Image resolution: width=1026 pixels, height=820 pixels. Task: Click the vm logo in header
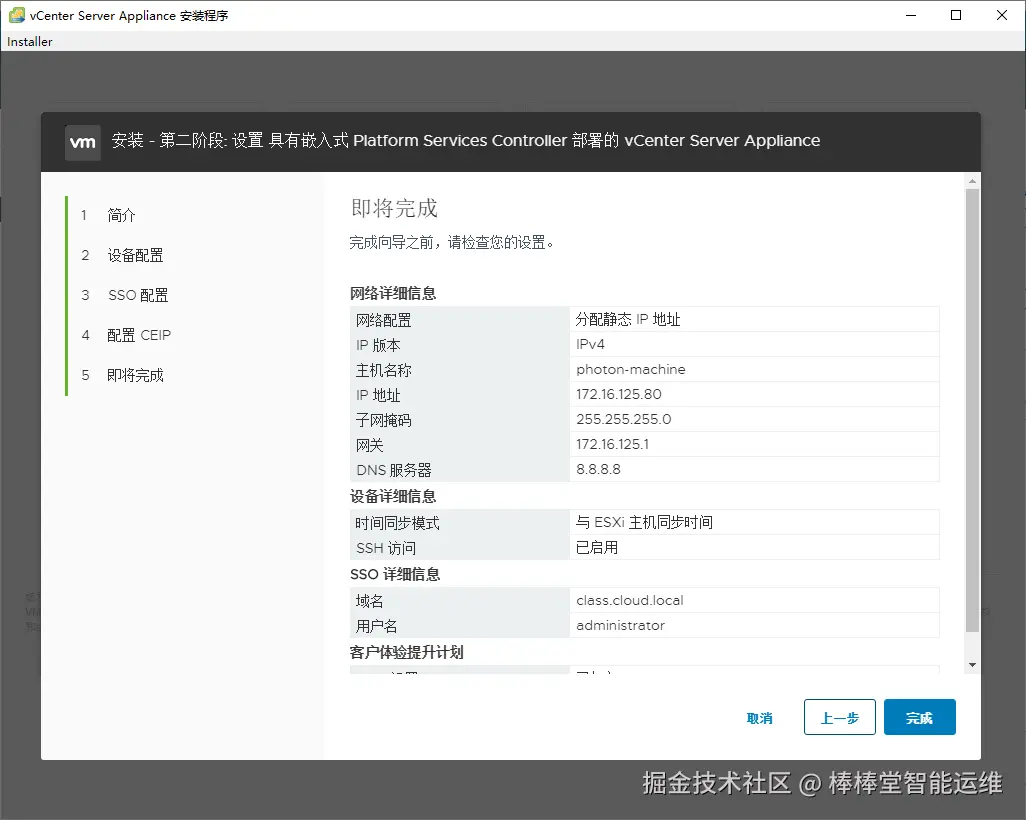[x=82, y=142]
